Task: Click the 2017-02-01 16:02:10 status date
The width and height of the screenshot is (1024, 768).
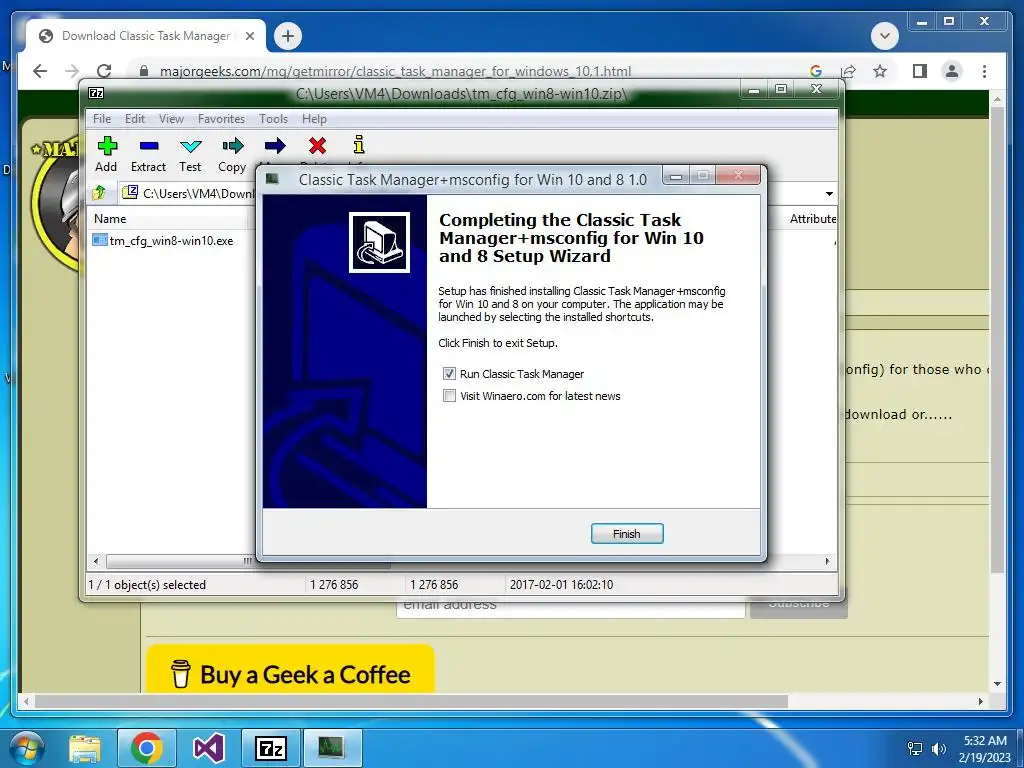Action: point(561,584)
